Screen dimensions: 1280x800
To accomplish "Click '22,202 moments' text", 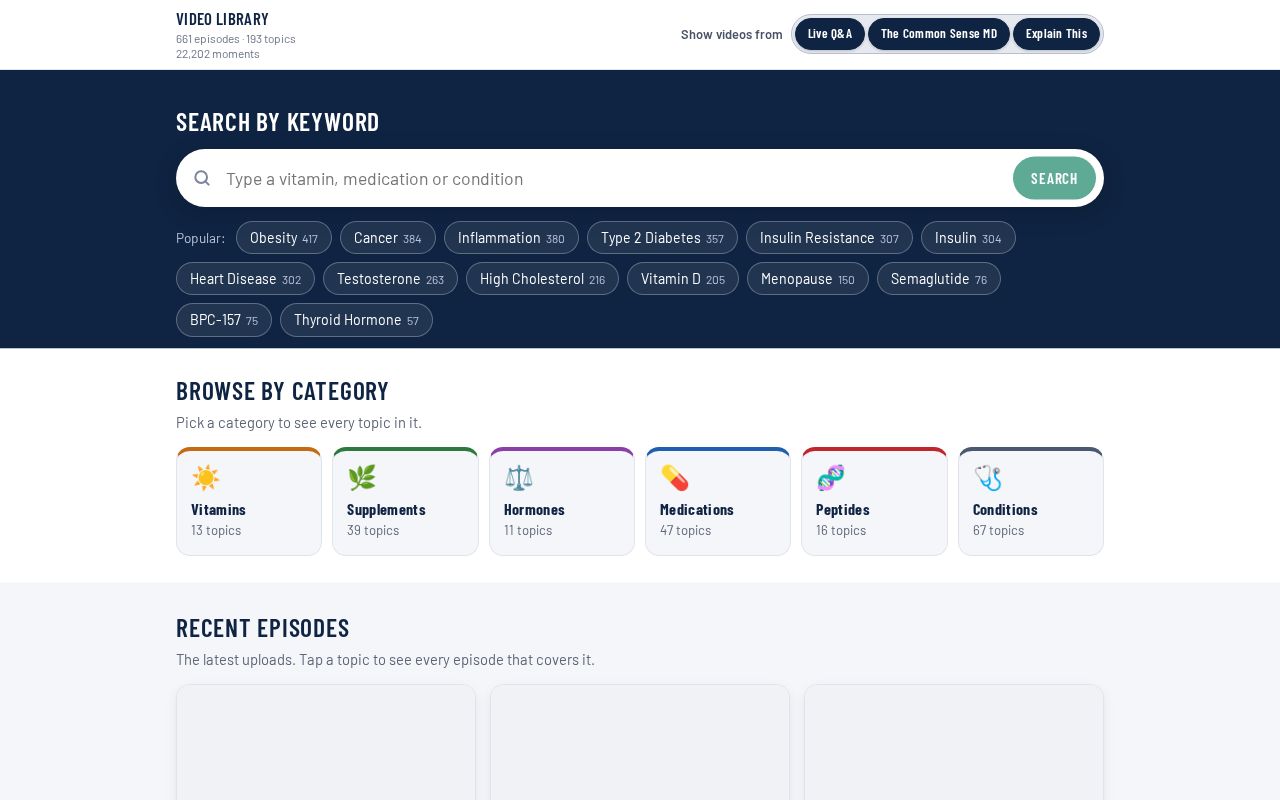I will coord(218,54).
